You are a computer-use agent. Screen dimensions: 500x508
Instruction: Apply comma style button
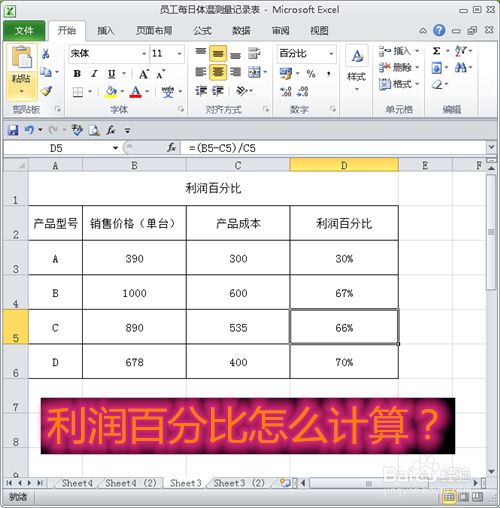329,74
